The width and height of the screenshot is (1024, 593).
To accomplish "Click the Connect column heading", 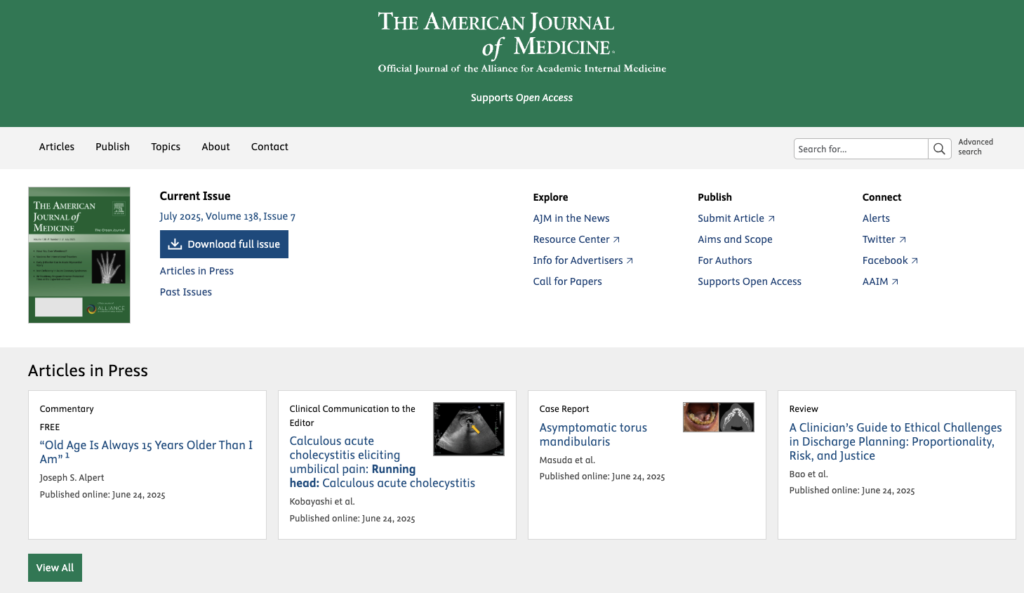I will 881,197.
